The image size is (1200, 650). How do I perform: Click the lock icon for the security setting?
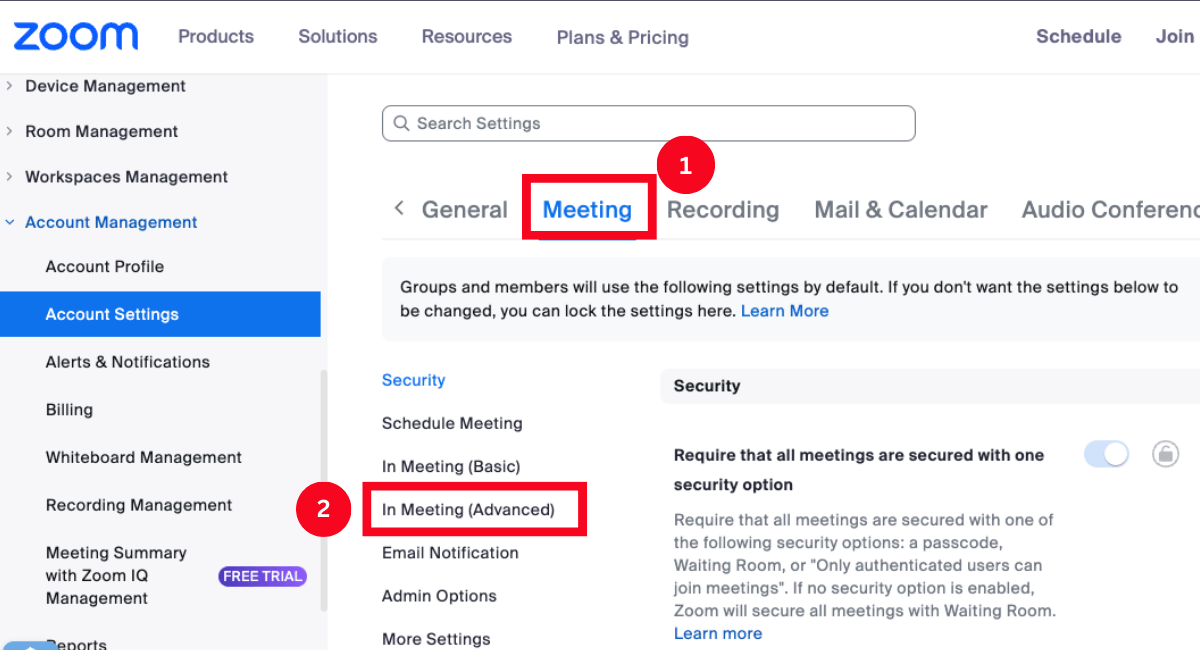pyautogui.click(x=1165, y=454)
